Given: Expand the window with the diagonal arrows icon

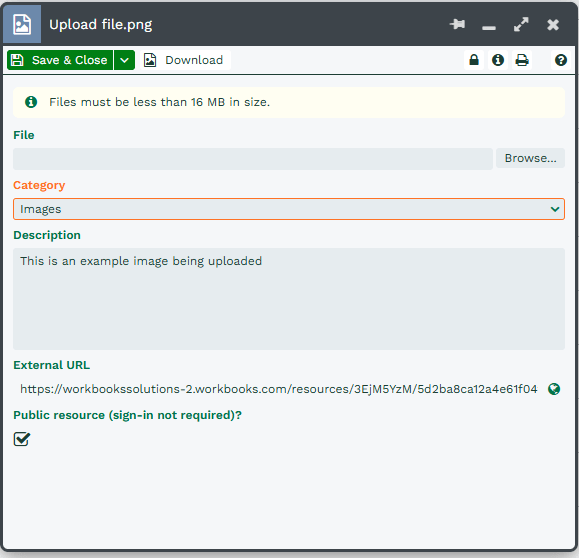Looking at the screenshot, I should pyautogui.click(x=521, y=24).
